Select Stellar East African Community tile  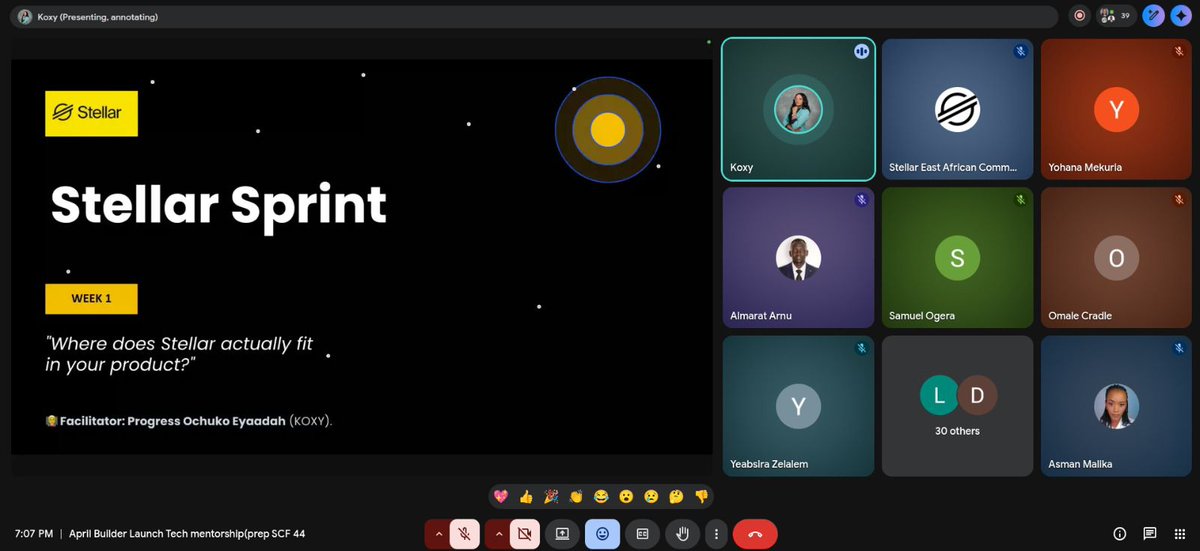[x=957, y=109]
